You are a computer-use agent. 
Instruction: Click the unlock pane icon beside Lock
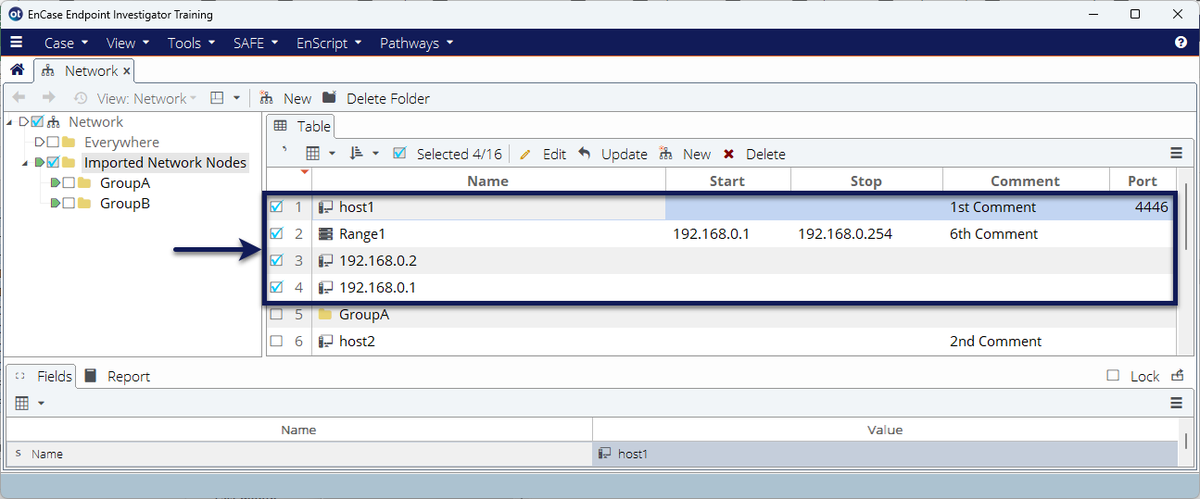1177,376
